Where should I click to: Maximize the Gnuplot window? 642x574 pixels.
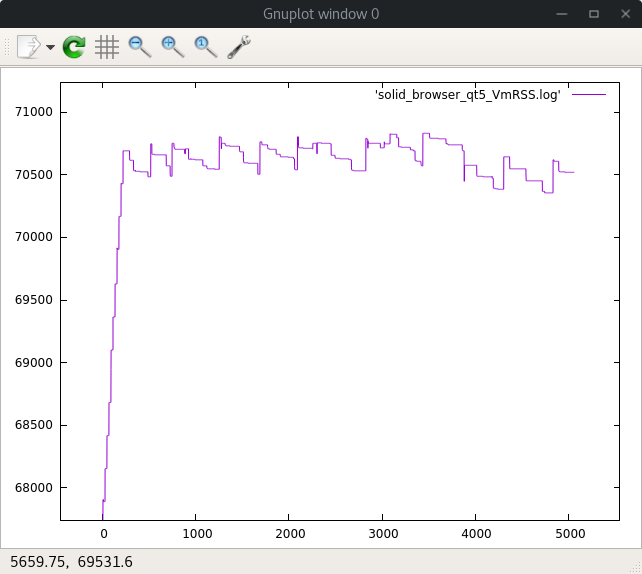pyautogui.click(x=594, y=14)
